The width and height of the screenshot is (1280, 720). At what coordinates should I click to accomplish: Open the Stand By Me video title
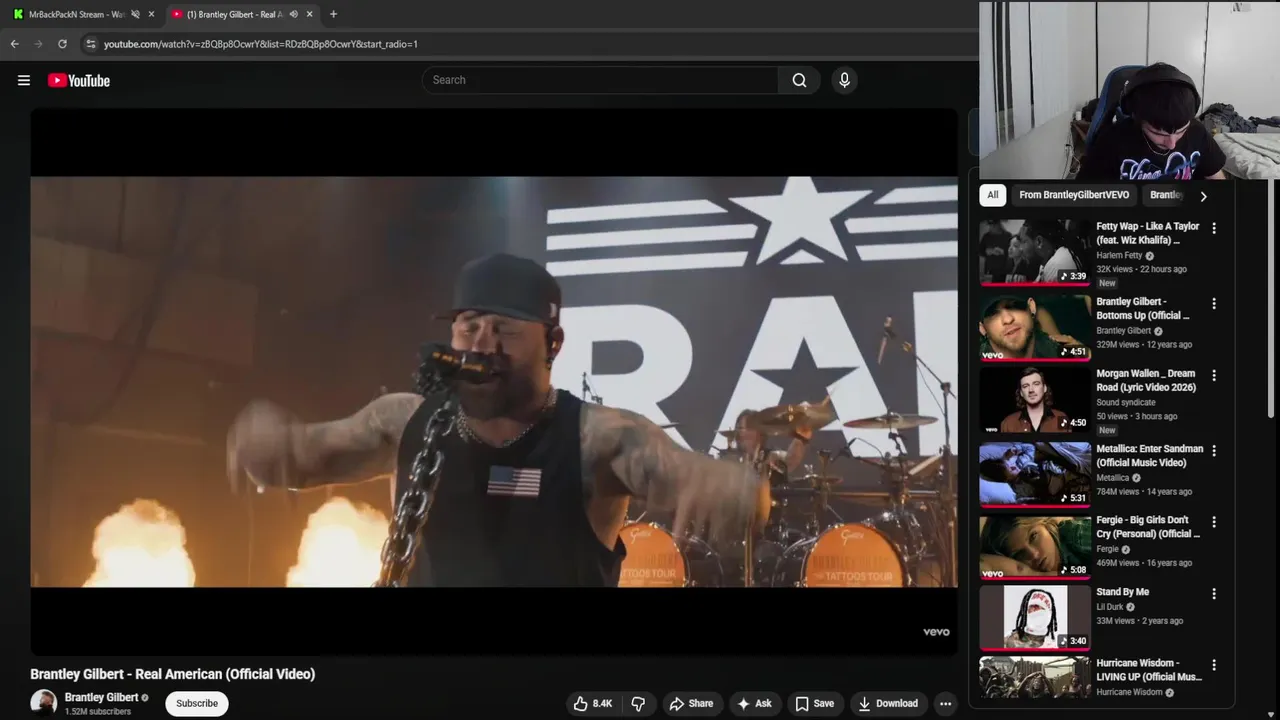(x=1122, y=592)
